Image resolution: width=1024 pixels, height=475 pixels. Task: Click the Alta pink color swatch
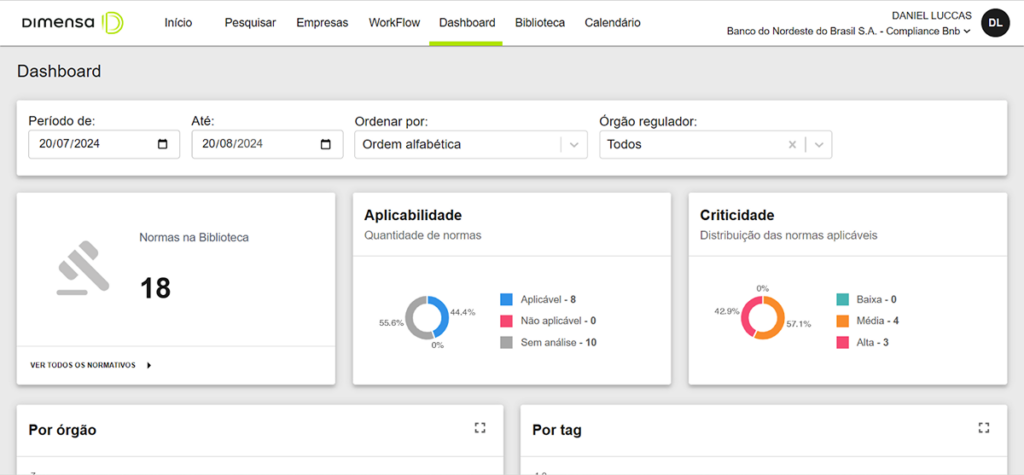point(842,342)
